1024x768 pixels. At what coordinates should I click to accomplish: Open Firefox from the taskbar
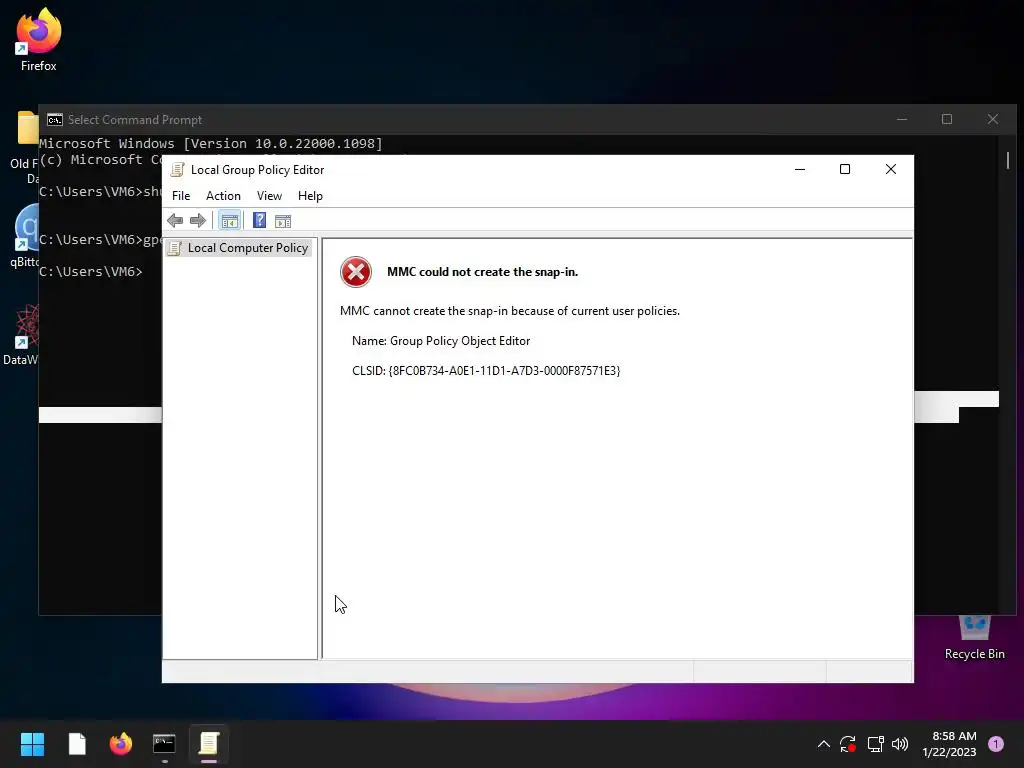pos(121,744)
